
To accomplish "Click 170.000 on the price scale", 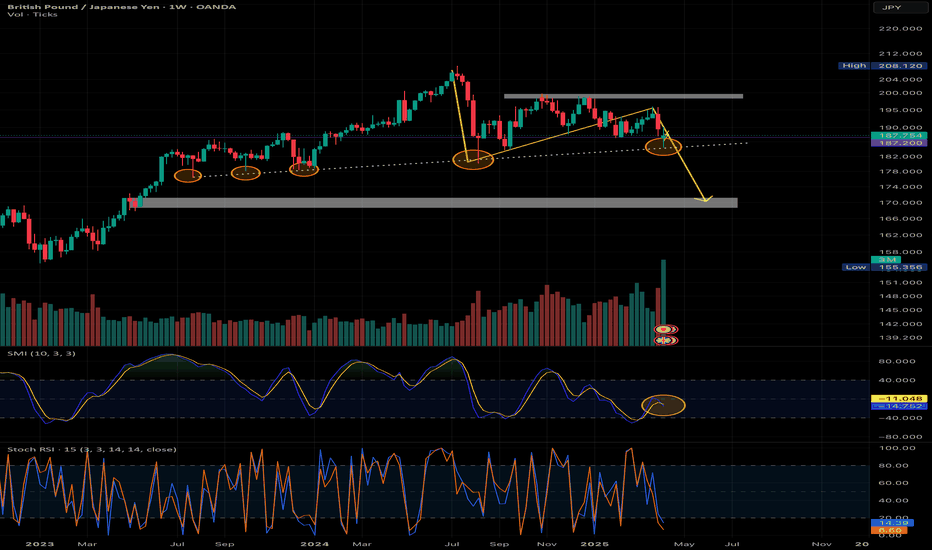I will (900, 203).
